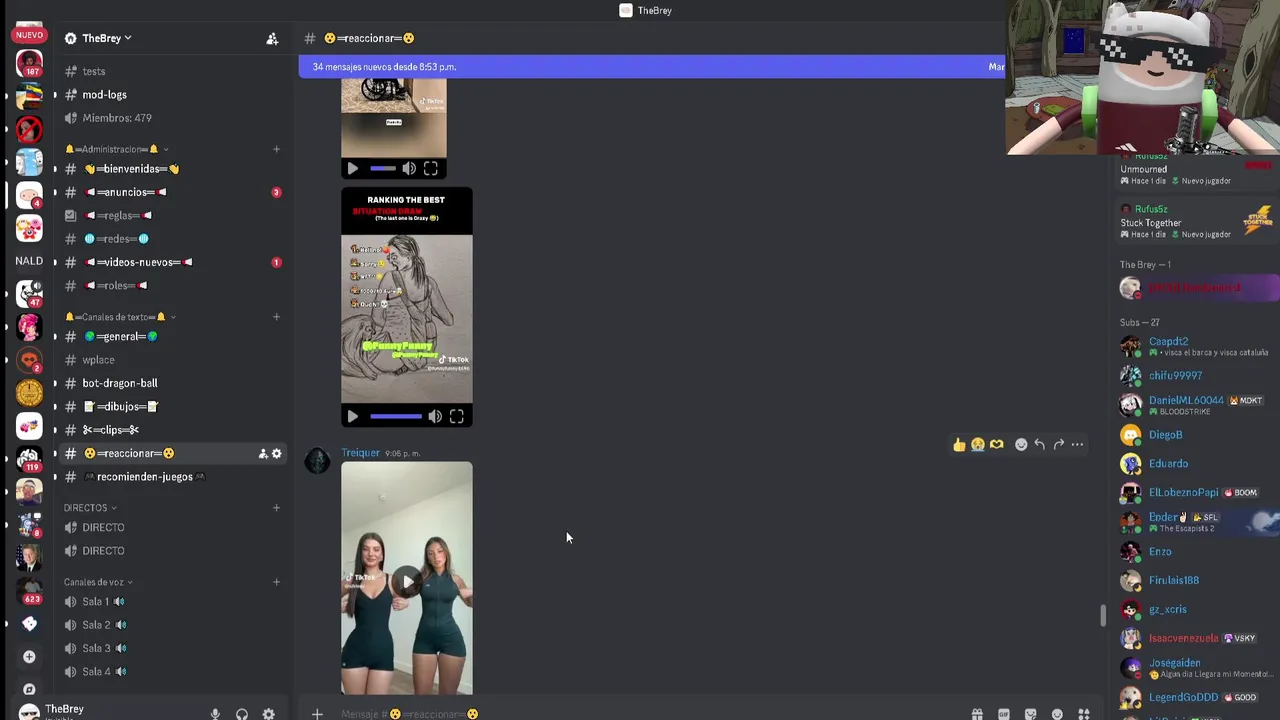Open user settings gear next to TheBrey
The width and height of the screenshot is (1280, 720).
tap(268, 714)
